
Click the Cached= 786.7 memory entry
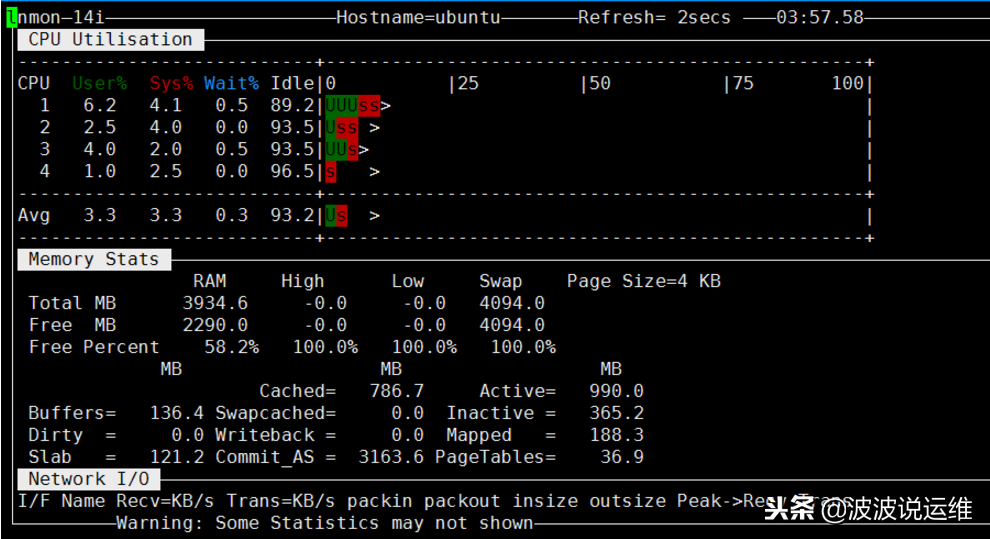(341, 391)
